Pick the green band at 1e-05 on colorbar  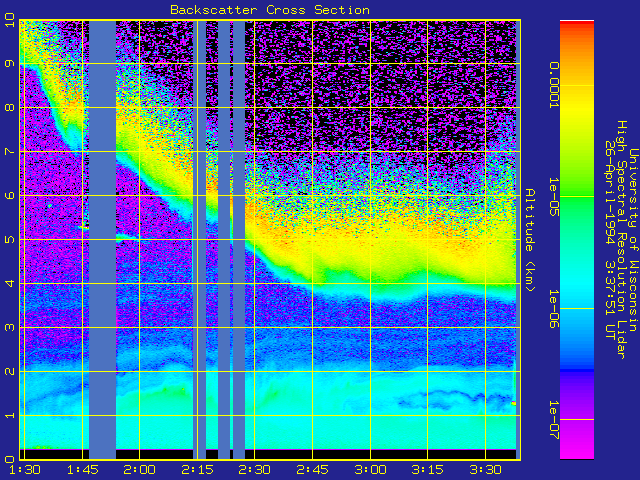[577, 194]
